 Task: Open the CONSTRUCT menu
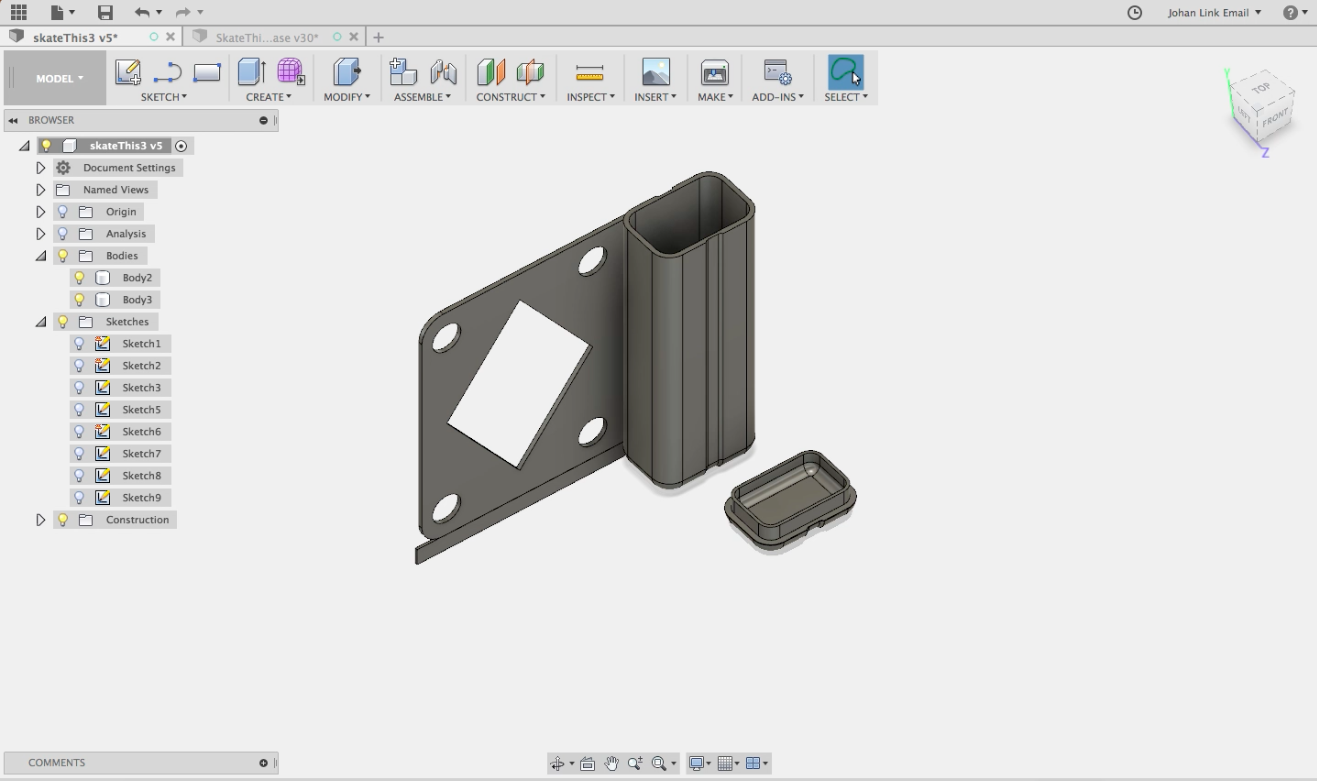pyautogui.click(x=511, y=97)
